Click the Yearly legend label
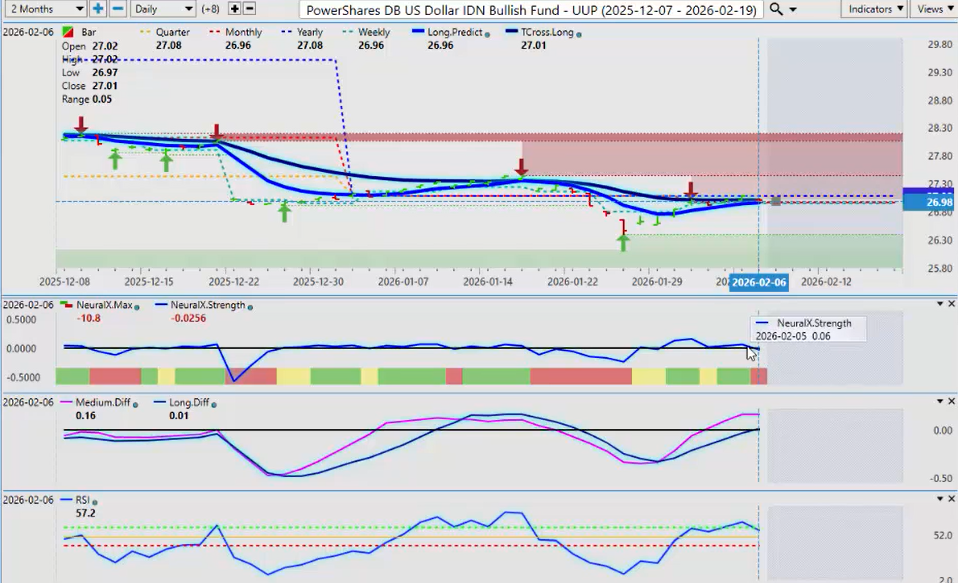Image resolution: width=958 pixels, height=583 pixels. (x=309, y=33)
